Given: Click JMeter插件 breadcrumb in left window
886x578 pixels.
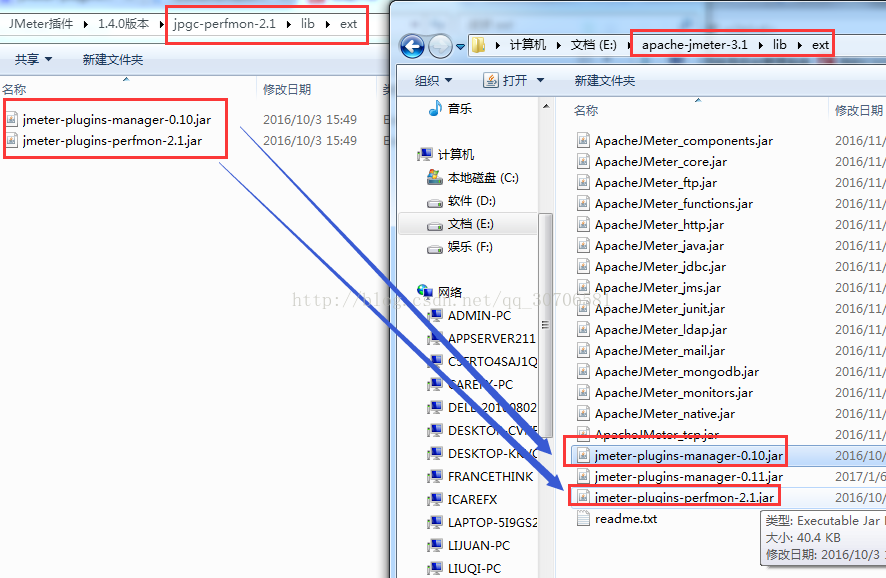Looking at the screenshot, I should point(41,24).
